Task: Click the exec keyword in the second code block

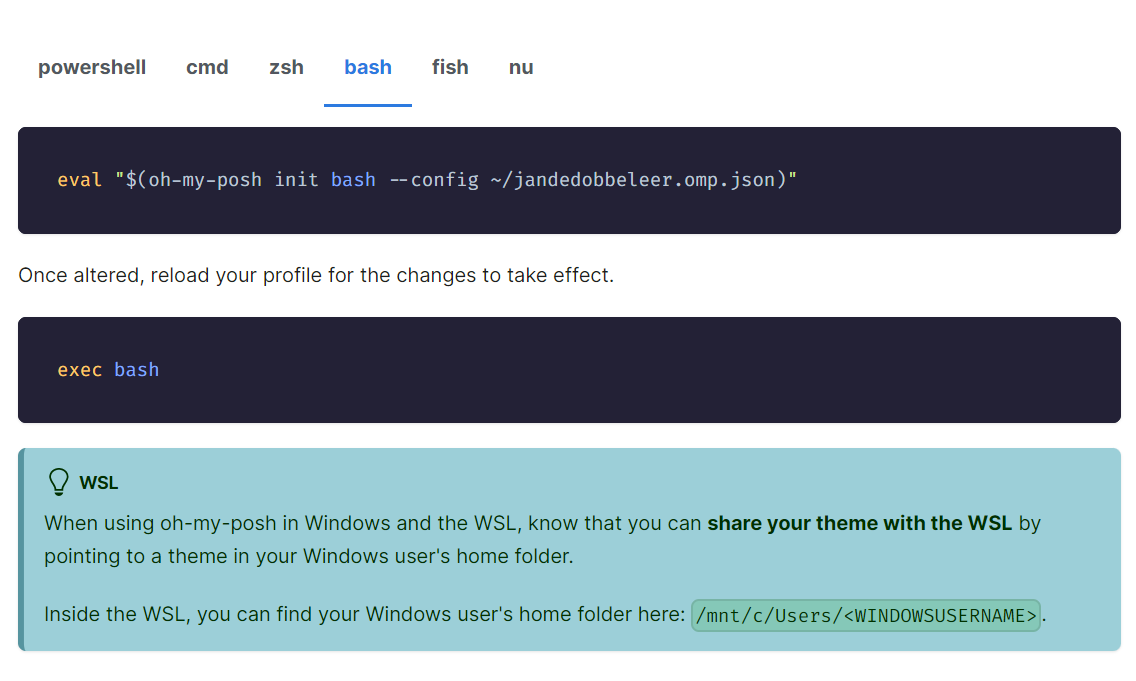Action: pyautogui.click(x=79, y=370)
